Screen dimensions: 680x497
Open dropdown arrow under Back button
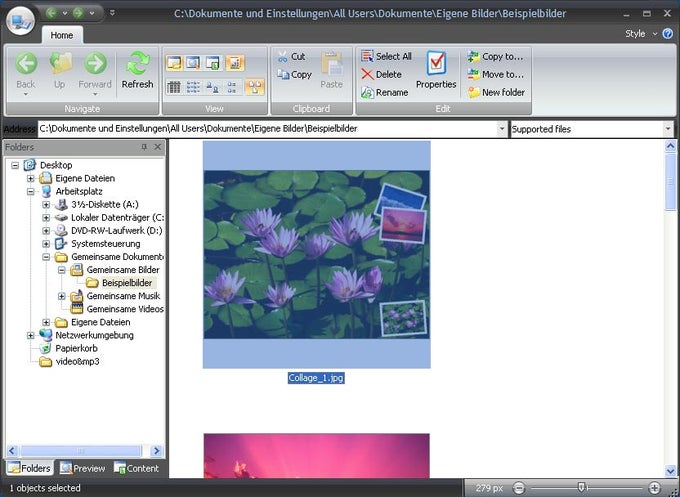pyautogui.click(x=26, y=94)
